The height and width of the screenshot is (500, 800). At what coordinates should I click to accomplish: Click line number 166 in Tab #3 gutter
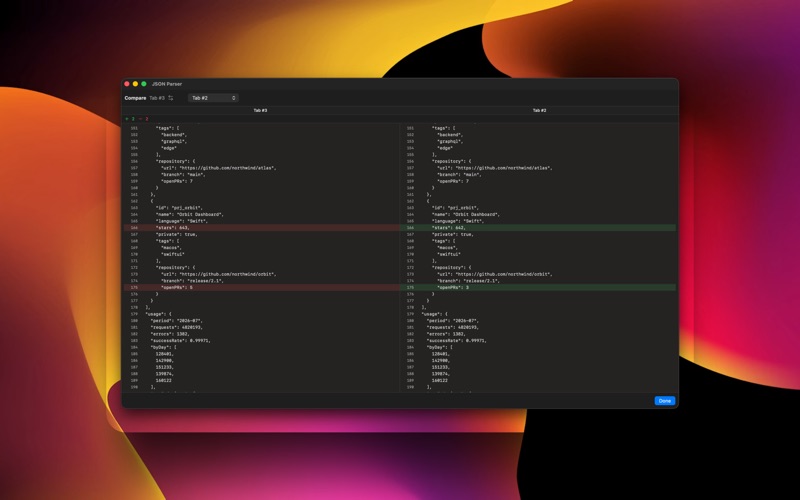[x=134, y=228]
